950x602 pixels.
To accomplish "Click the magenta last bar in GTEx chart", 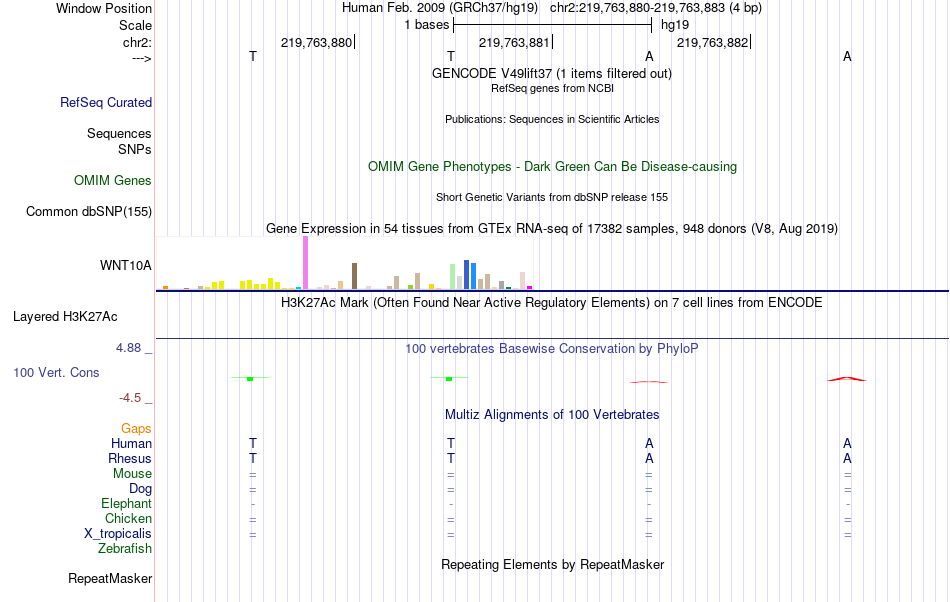I will click(x=530, y=288).
